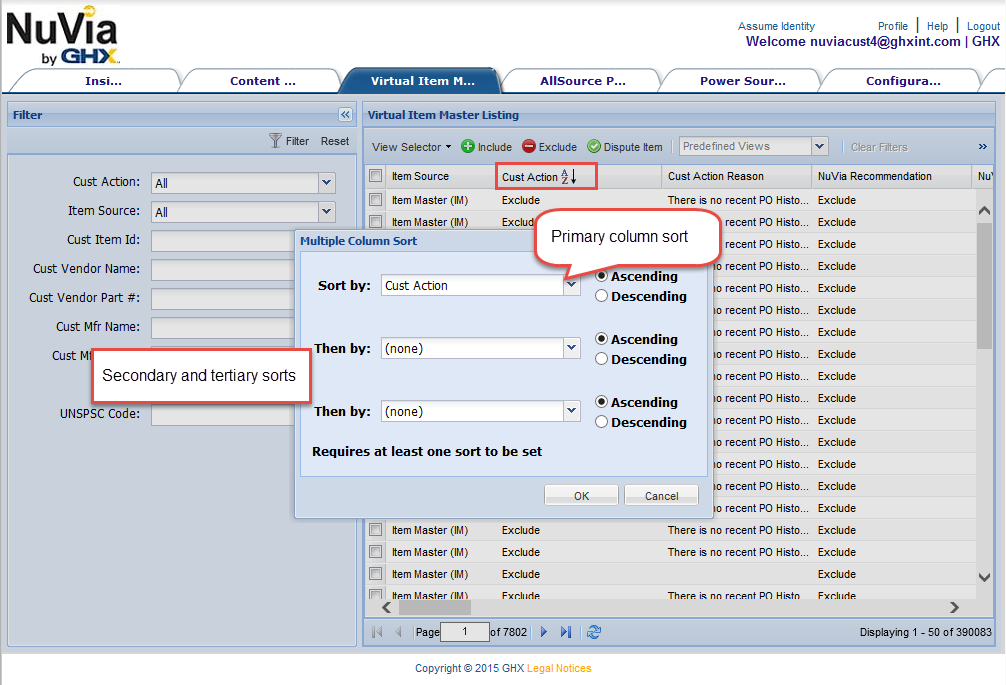Expand the Sort by column dropdown

click(x=572, y=285)
